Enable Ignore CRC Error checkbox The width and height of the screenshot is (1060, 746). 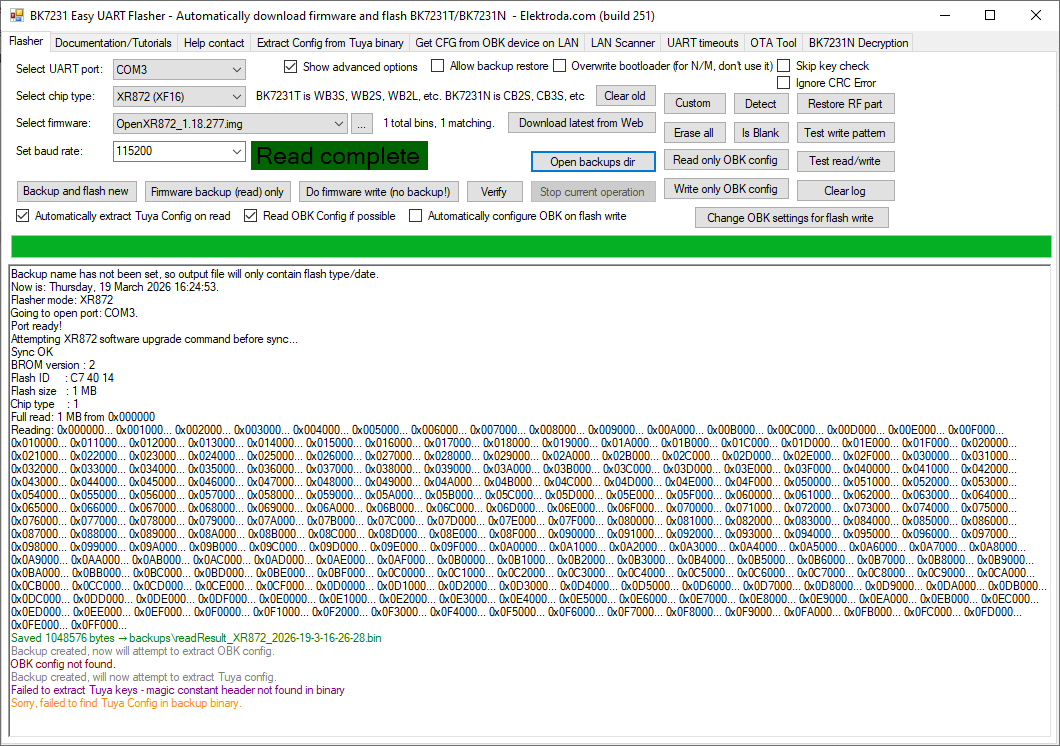pyautogui.click(x=784, y=82)
